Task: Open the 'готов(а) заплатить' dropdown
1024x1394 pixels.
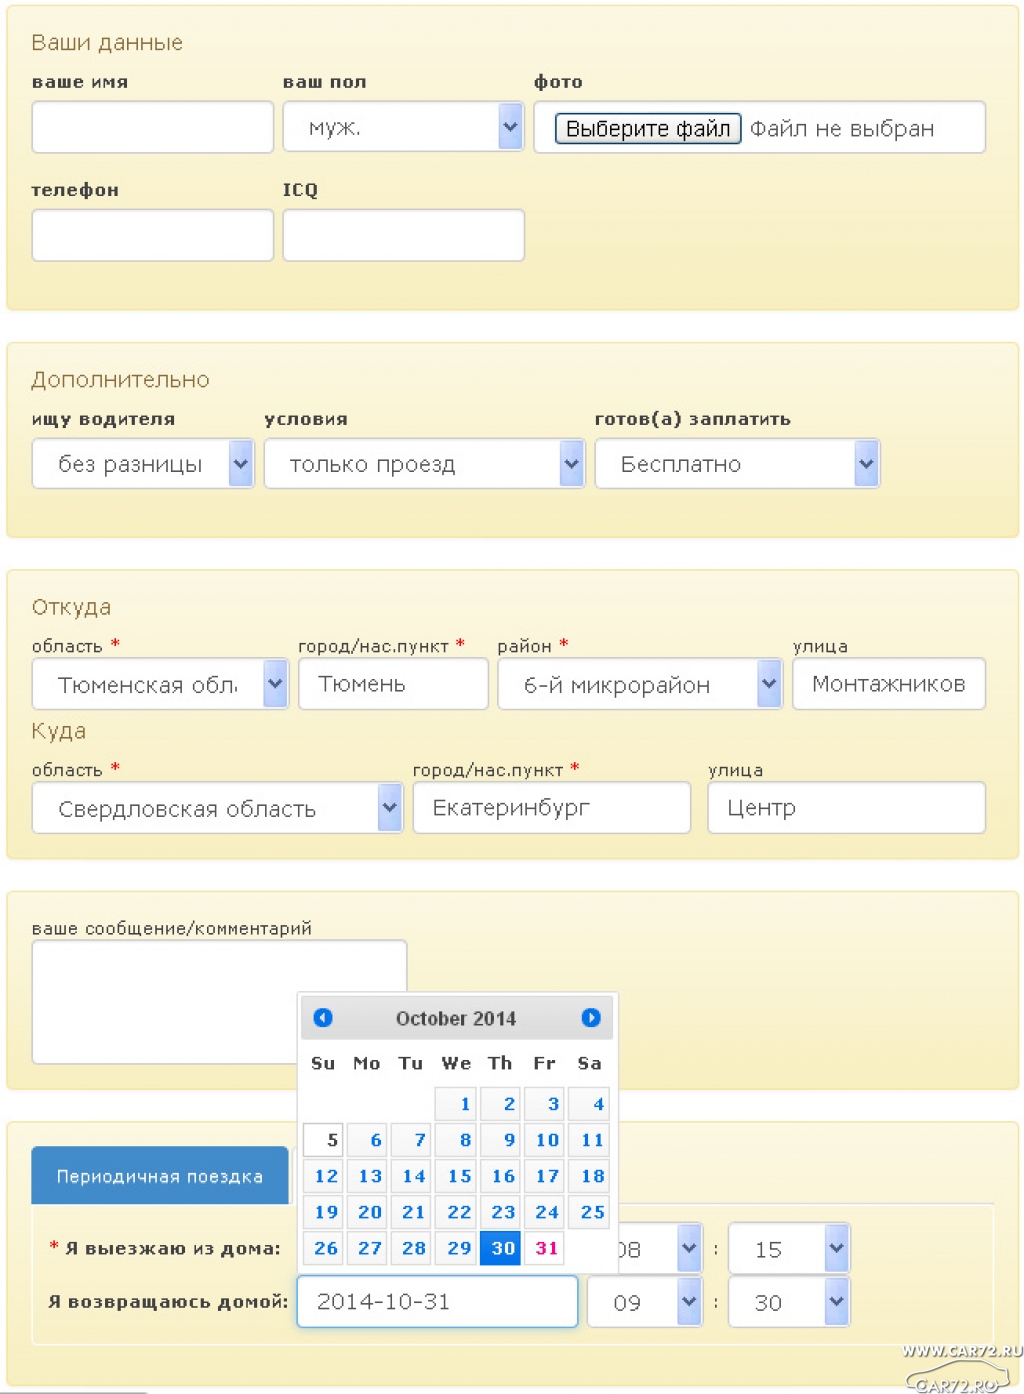Action: point(737,464)
